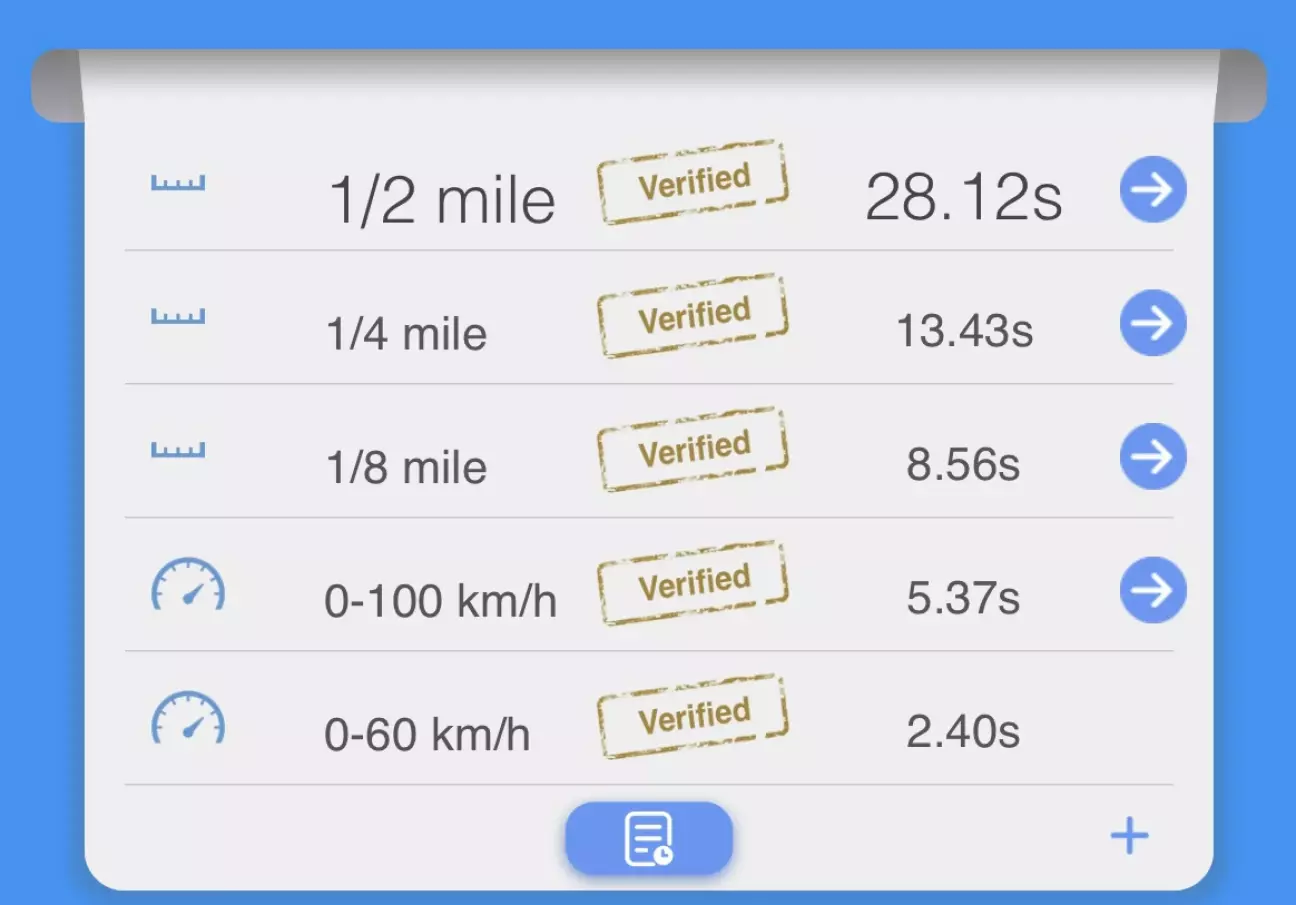Open the 1/4 mile result arrow
1296x905 pixels.
click(x=1152, y=323)
